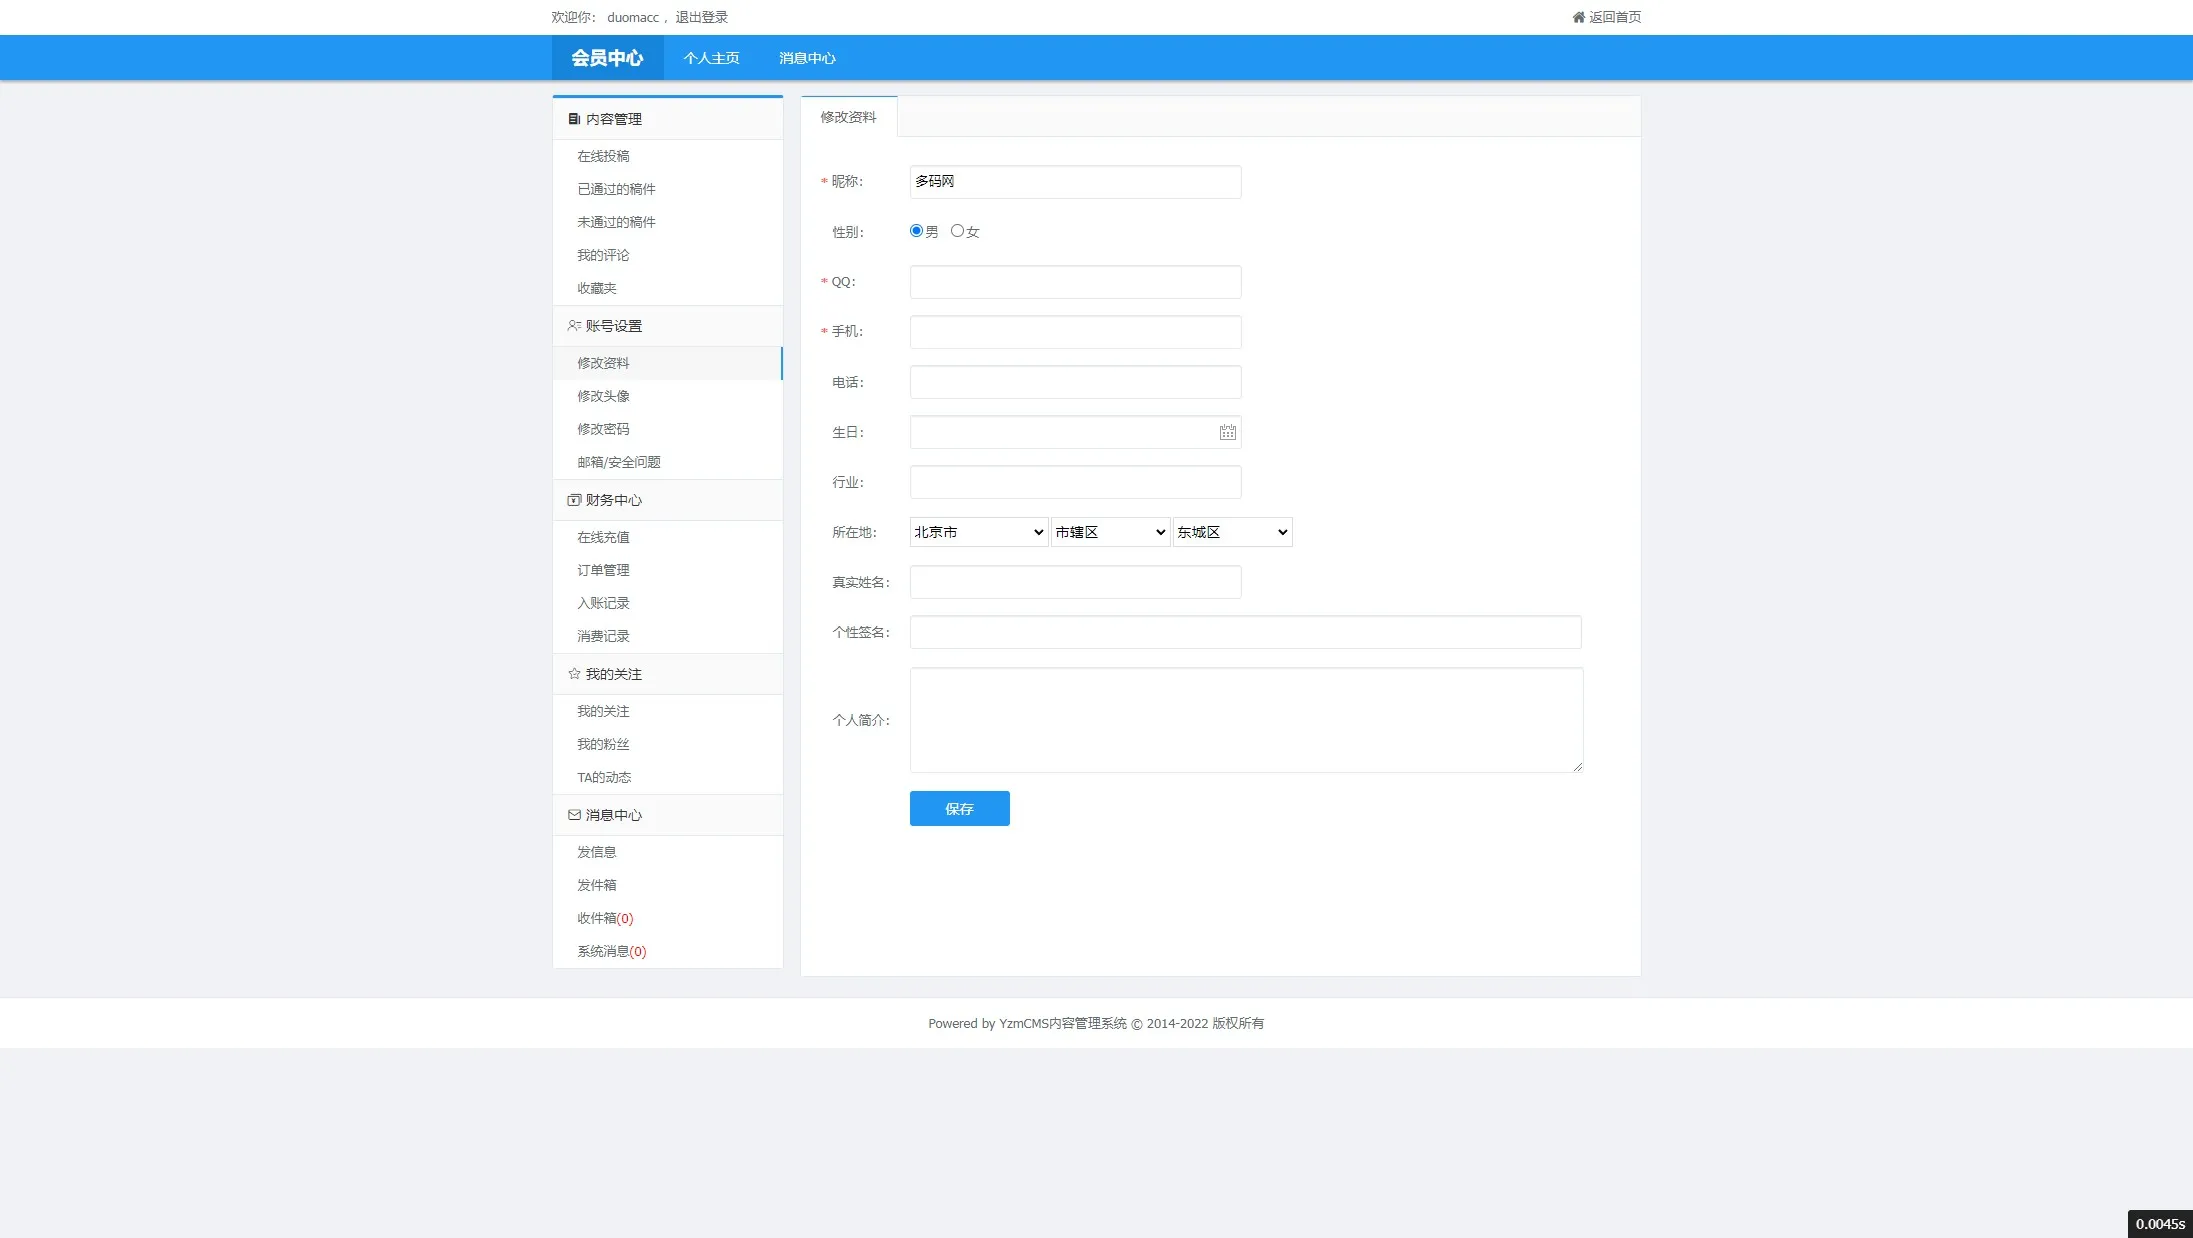Open the 市辖区 city dropdown
Image resolution: width=2193 pixels, height=1238 pixels.
coord(1110,532)
